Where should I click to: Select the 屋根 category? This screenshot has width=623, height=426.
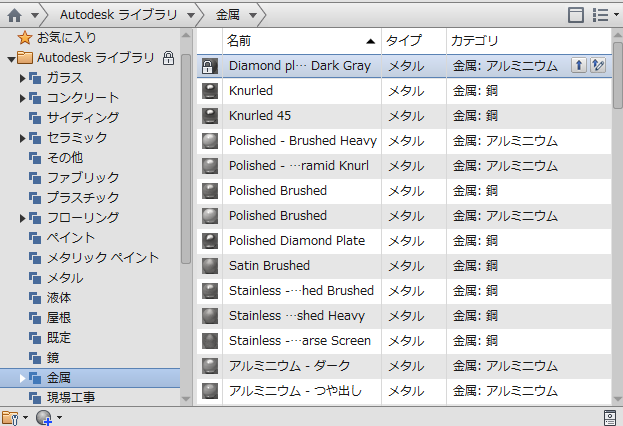click(50, 318)
